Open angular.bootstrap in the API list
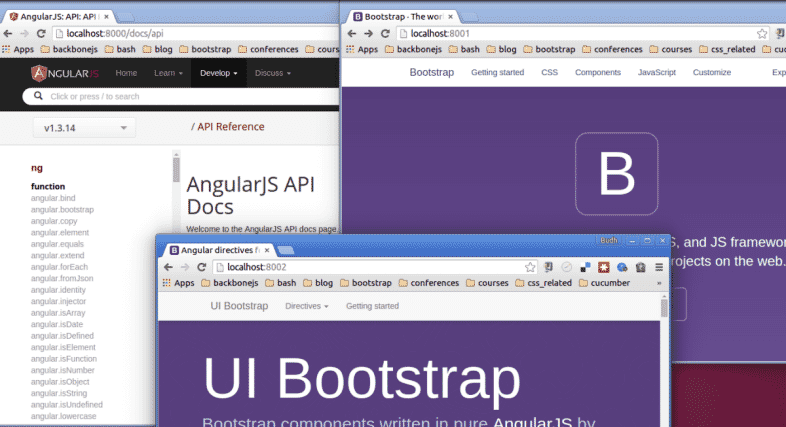Image resolution: width=786 pixels, height=427 pixels. 62,209
